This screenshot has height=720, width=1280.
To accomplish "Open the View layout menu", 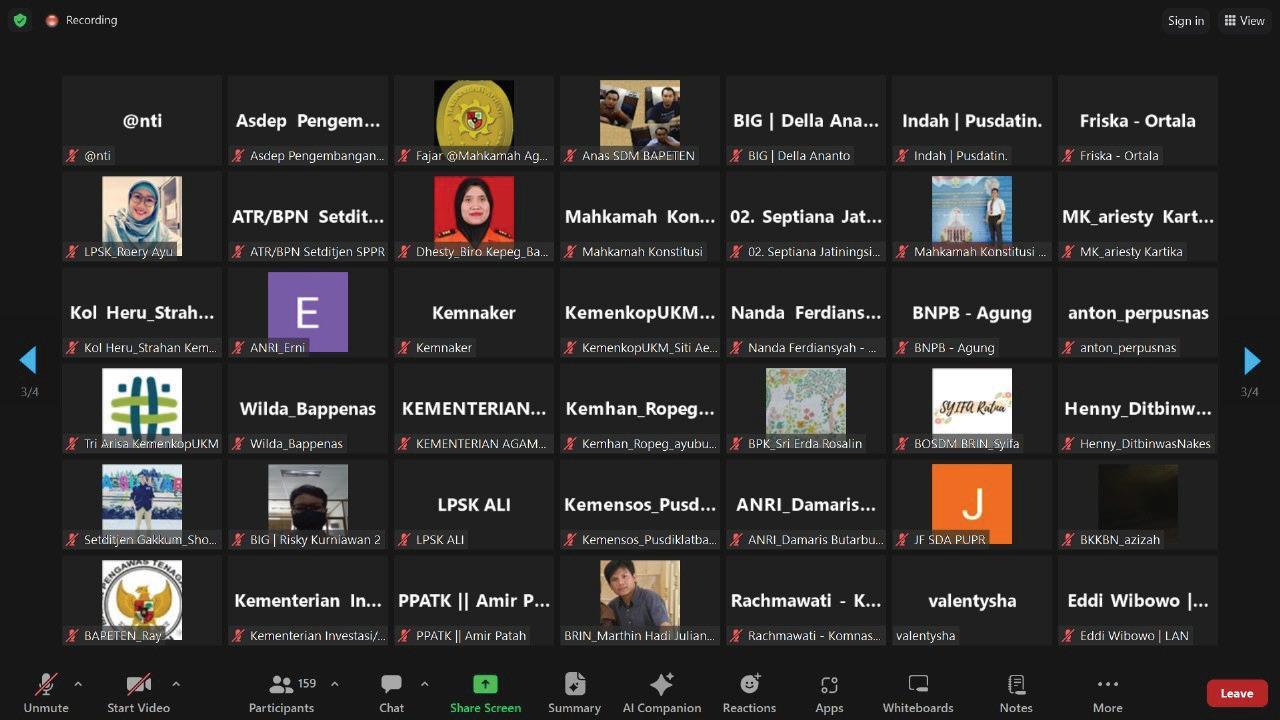I will 1244,20.
